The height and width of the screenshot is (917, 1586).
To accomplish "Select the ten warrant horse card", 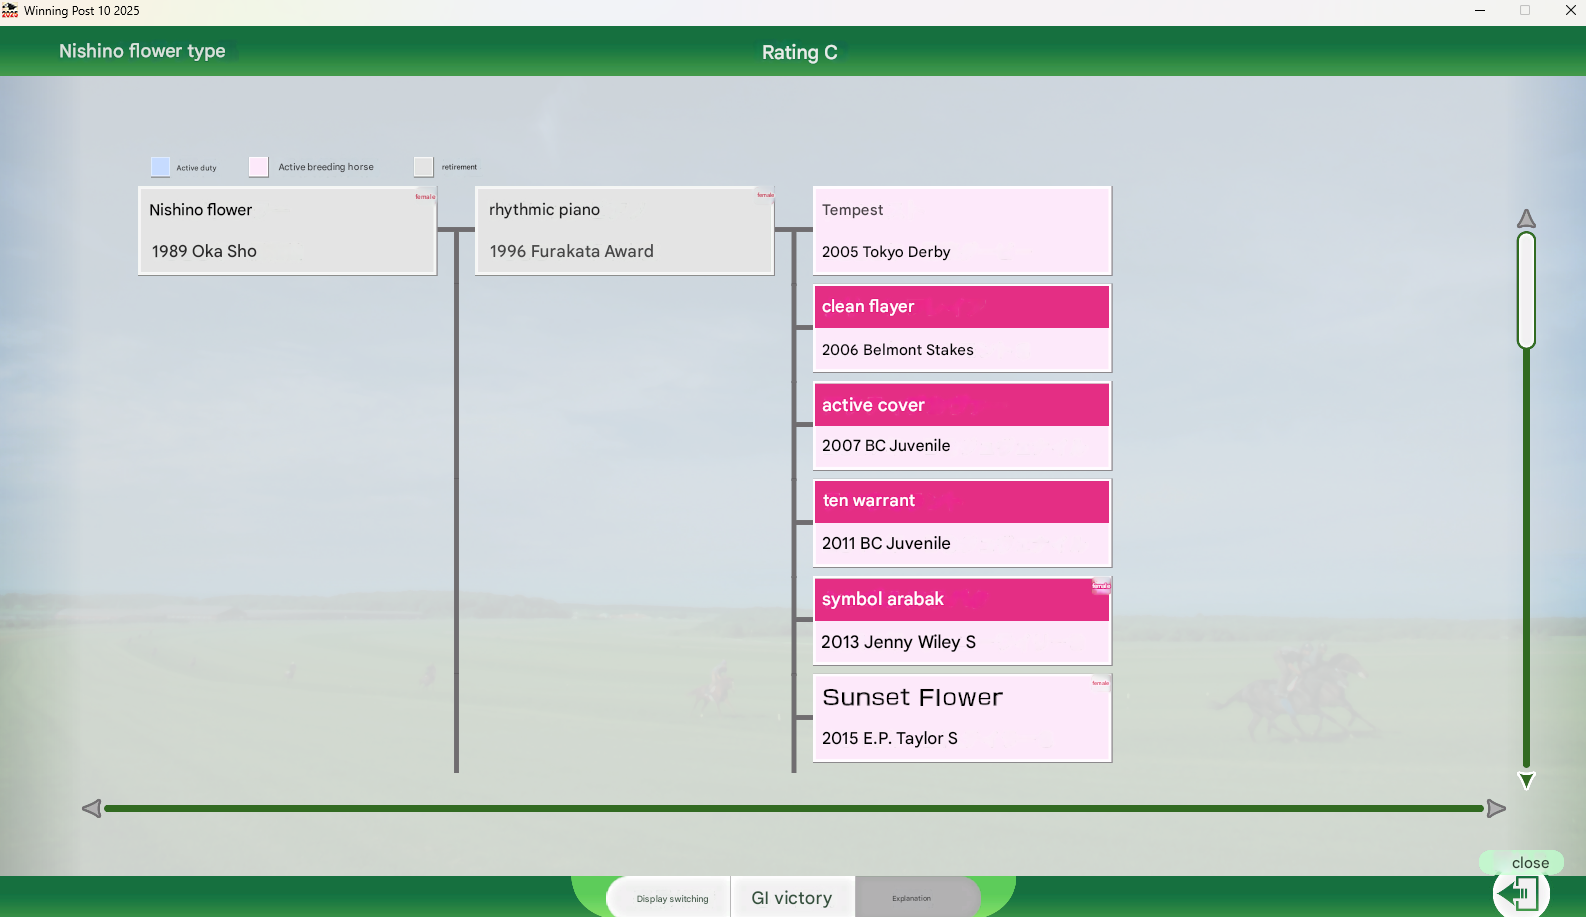I will [x=962, y=523].
